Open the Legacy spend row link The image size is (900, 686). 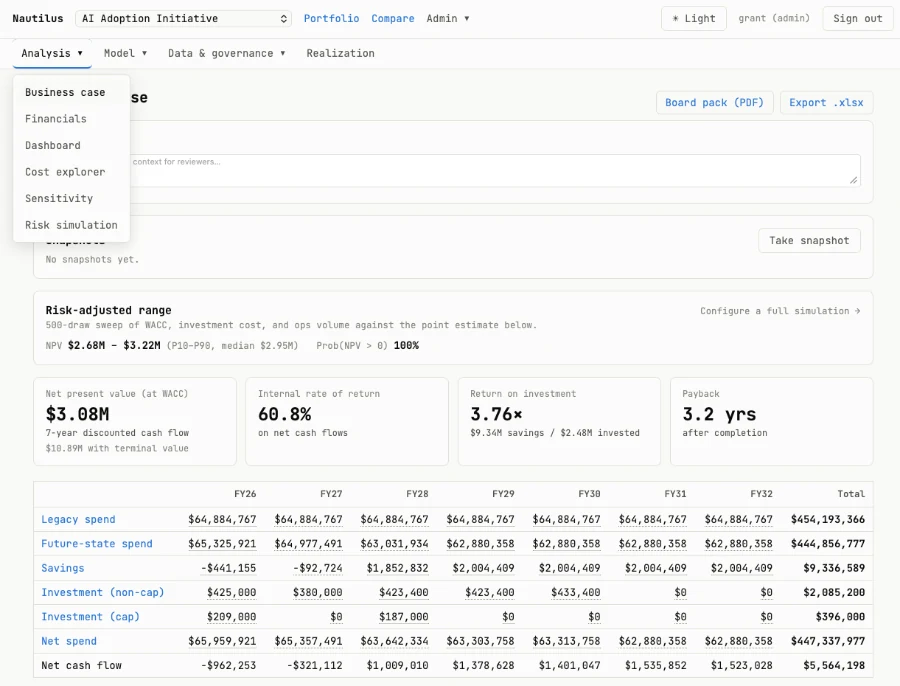[x=78, y=520]
